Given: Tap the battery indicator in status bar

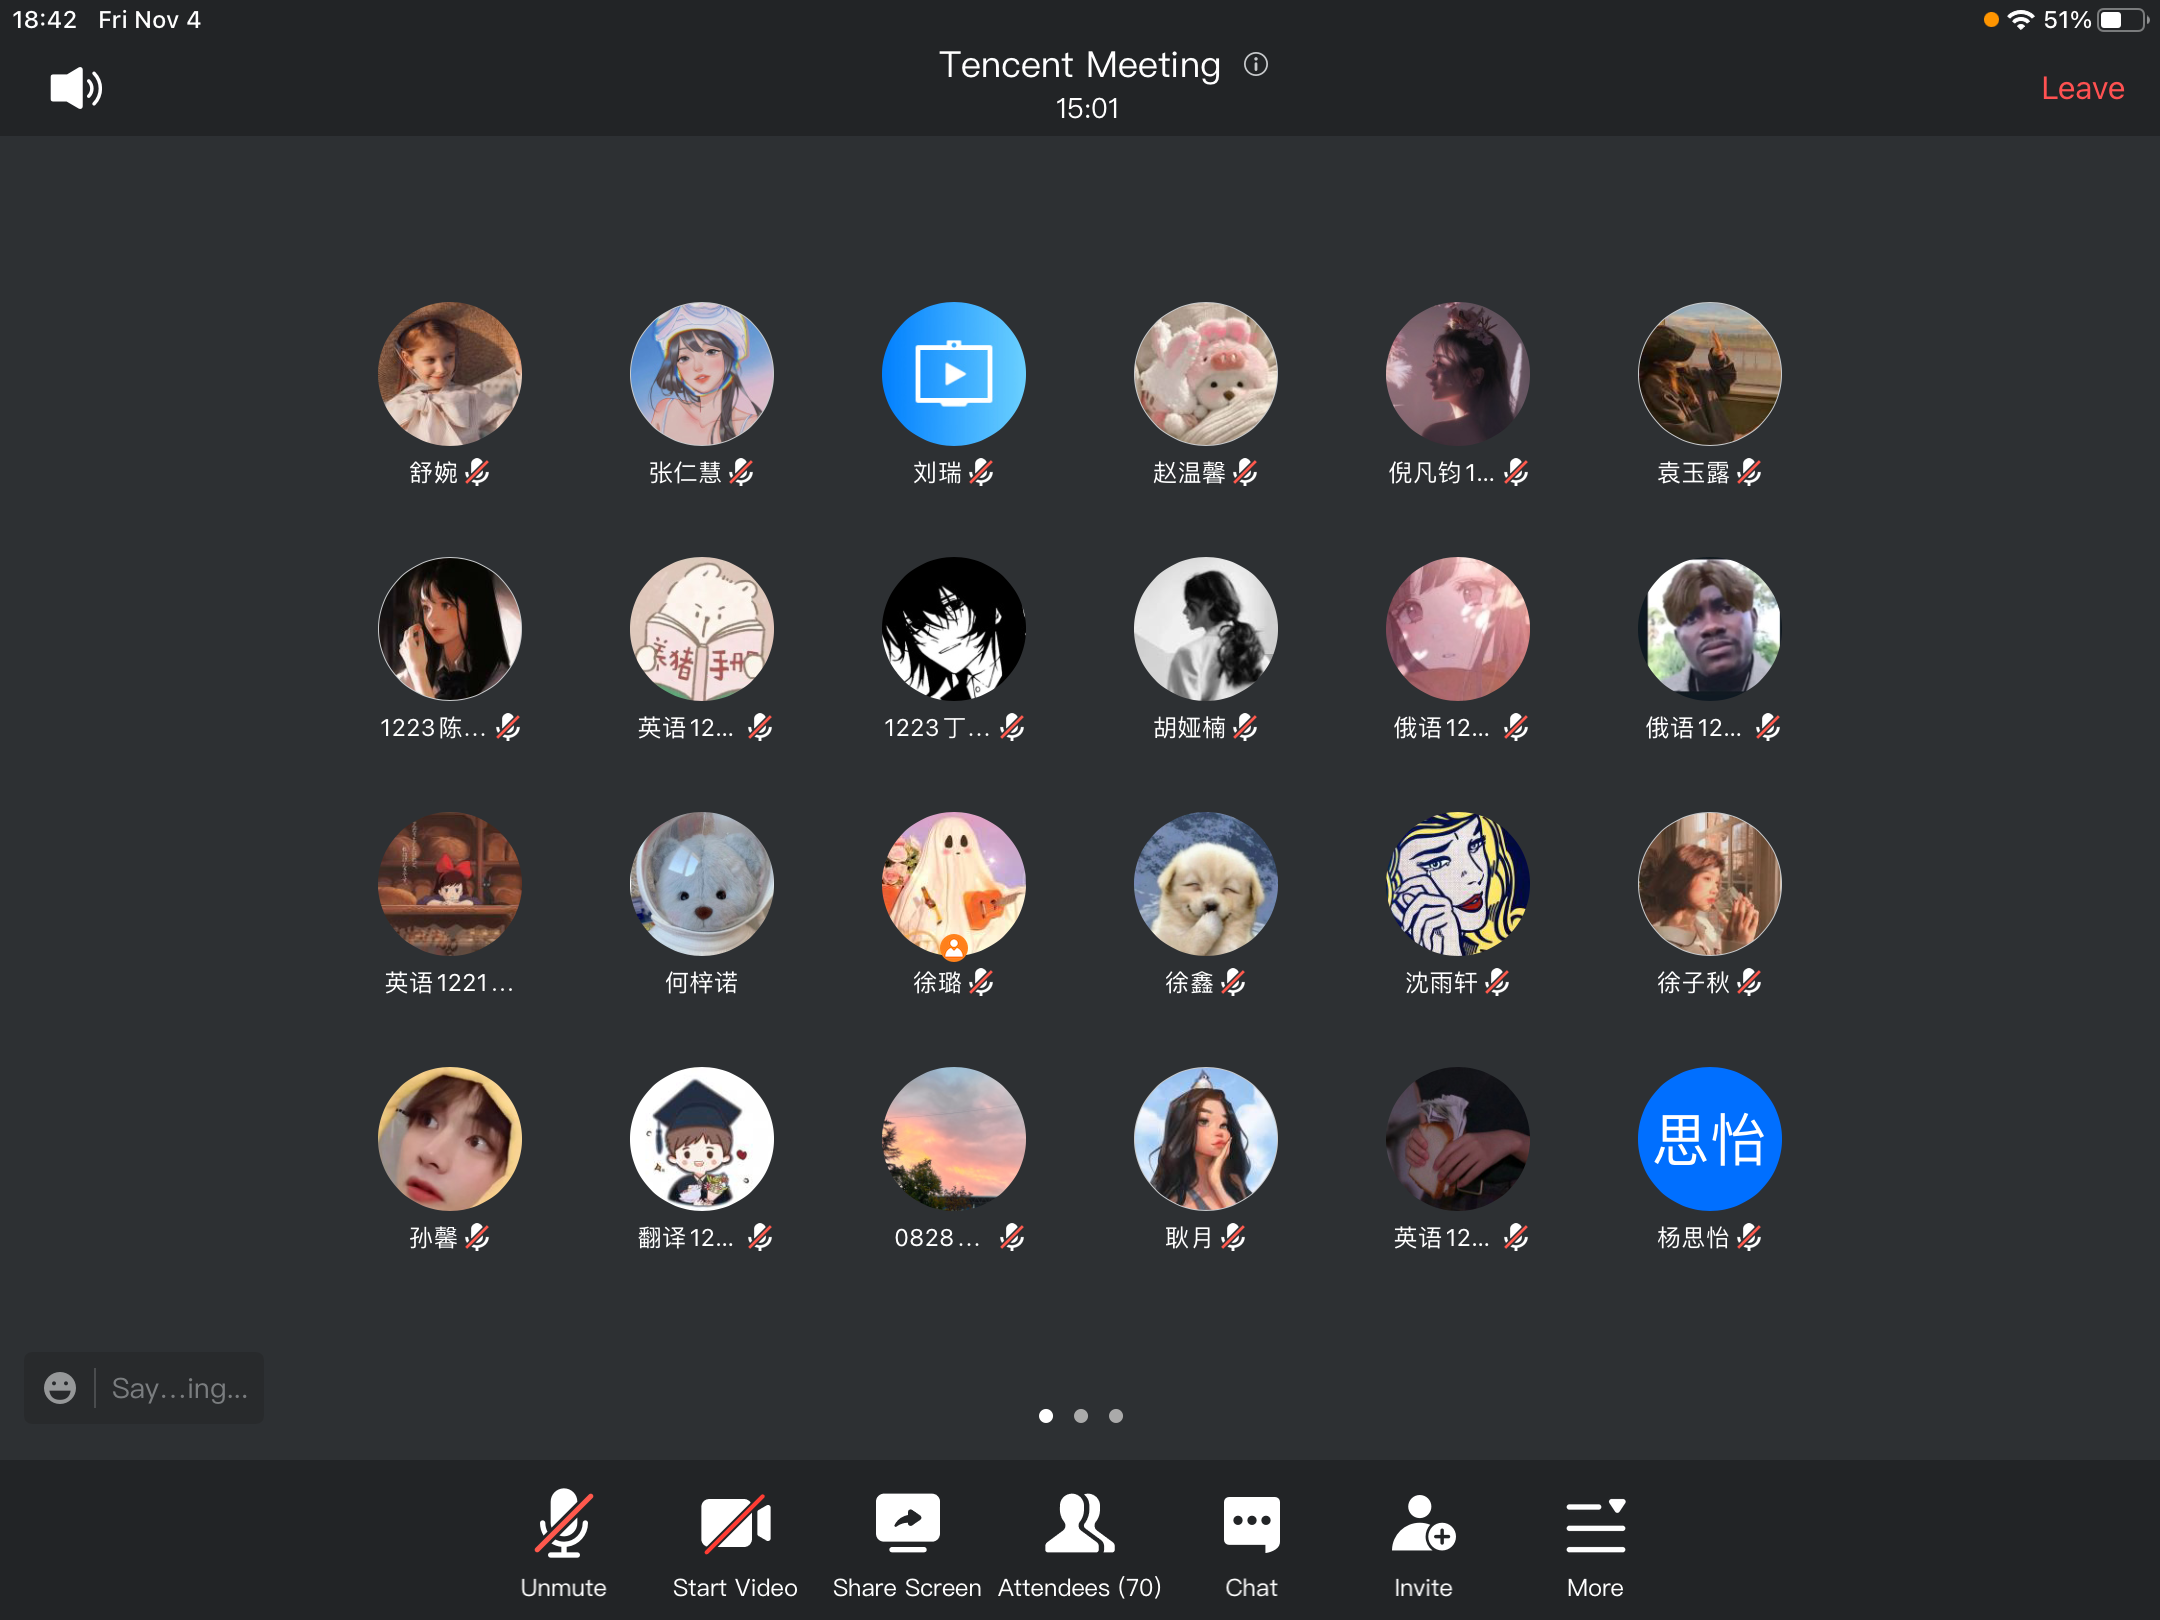Looking at the screenshot, I should coord(2120,20).
